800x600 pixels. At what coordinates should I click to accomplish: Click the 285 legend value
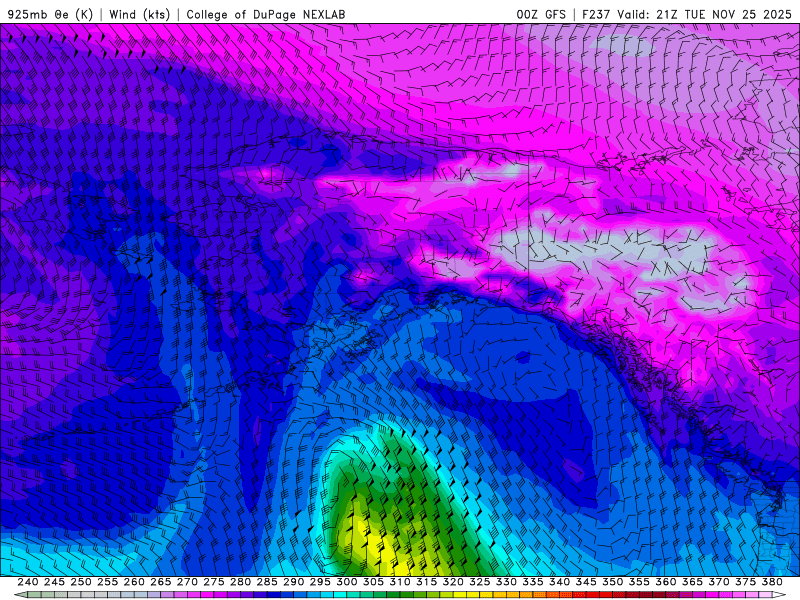click(x=267, y=582)
